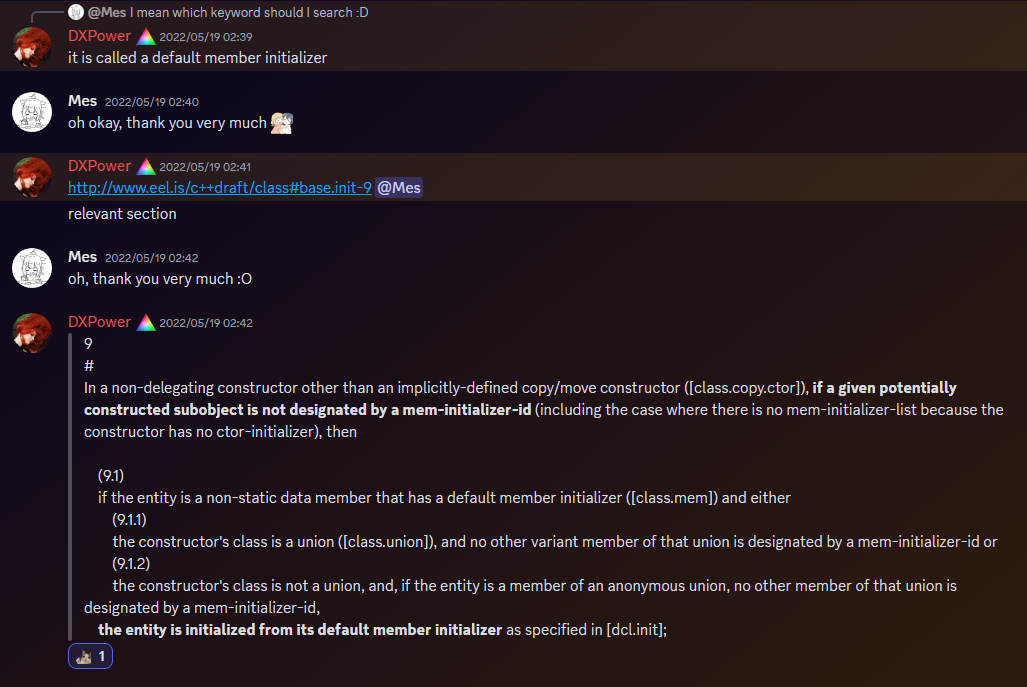
Task: Open DXPower's avatar on the 02:39 message
Action: coord(32,47)
